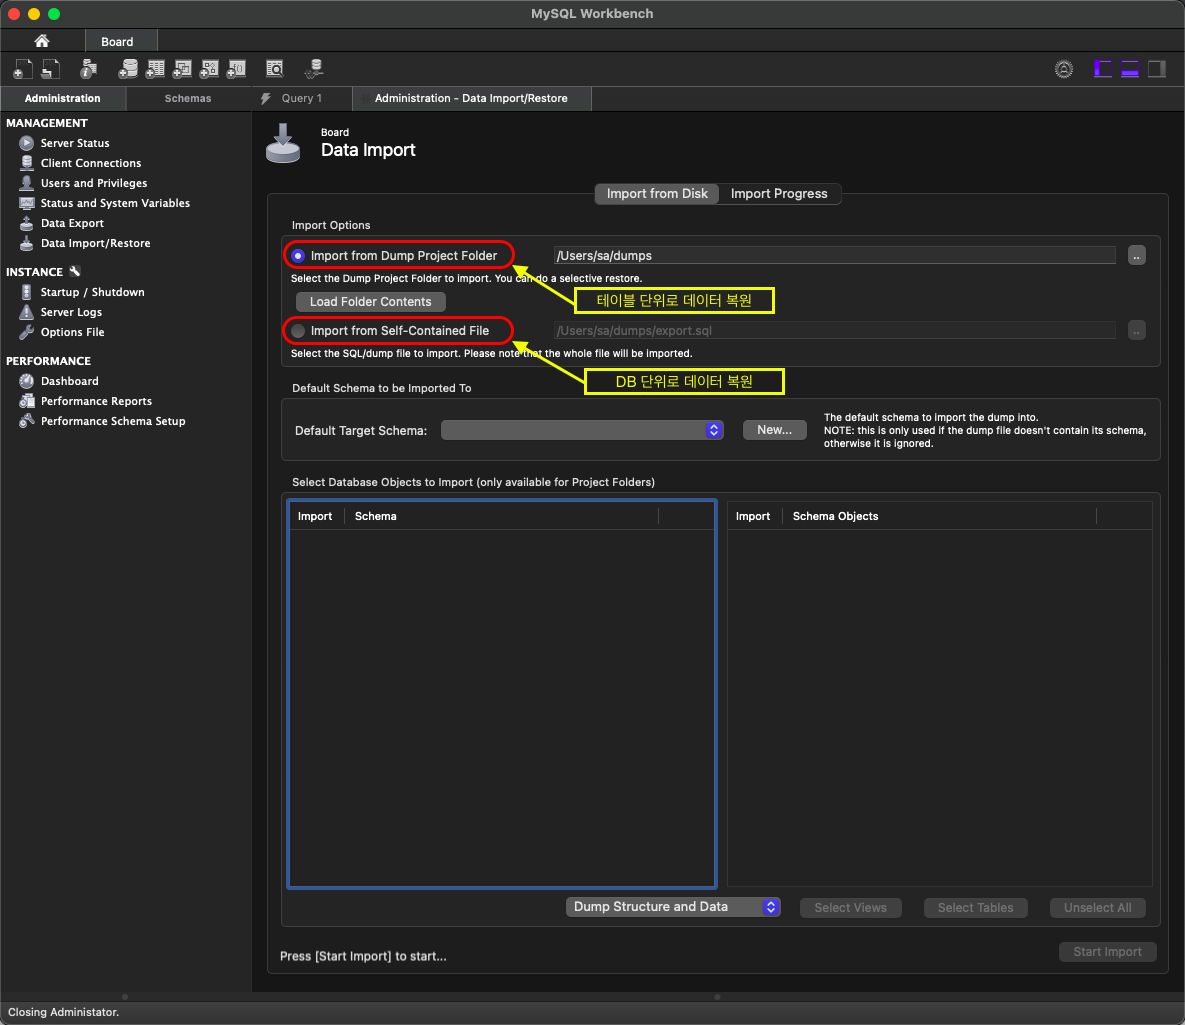Image resolution: width=1185 pixels, height=1025 pixels.
Task: Open Data Import/Restore in sidebar
Action: tap(95, 243)
